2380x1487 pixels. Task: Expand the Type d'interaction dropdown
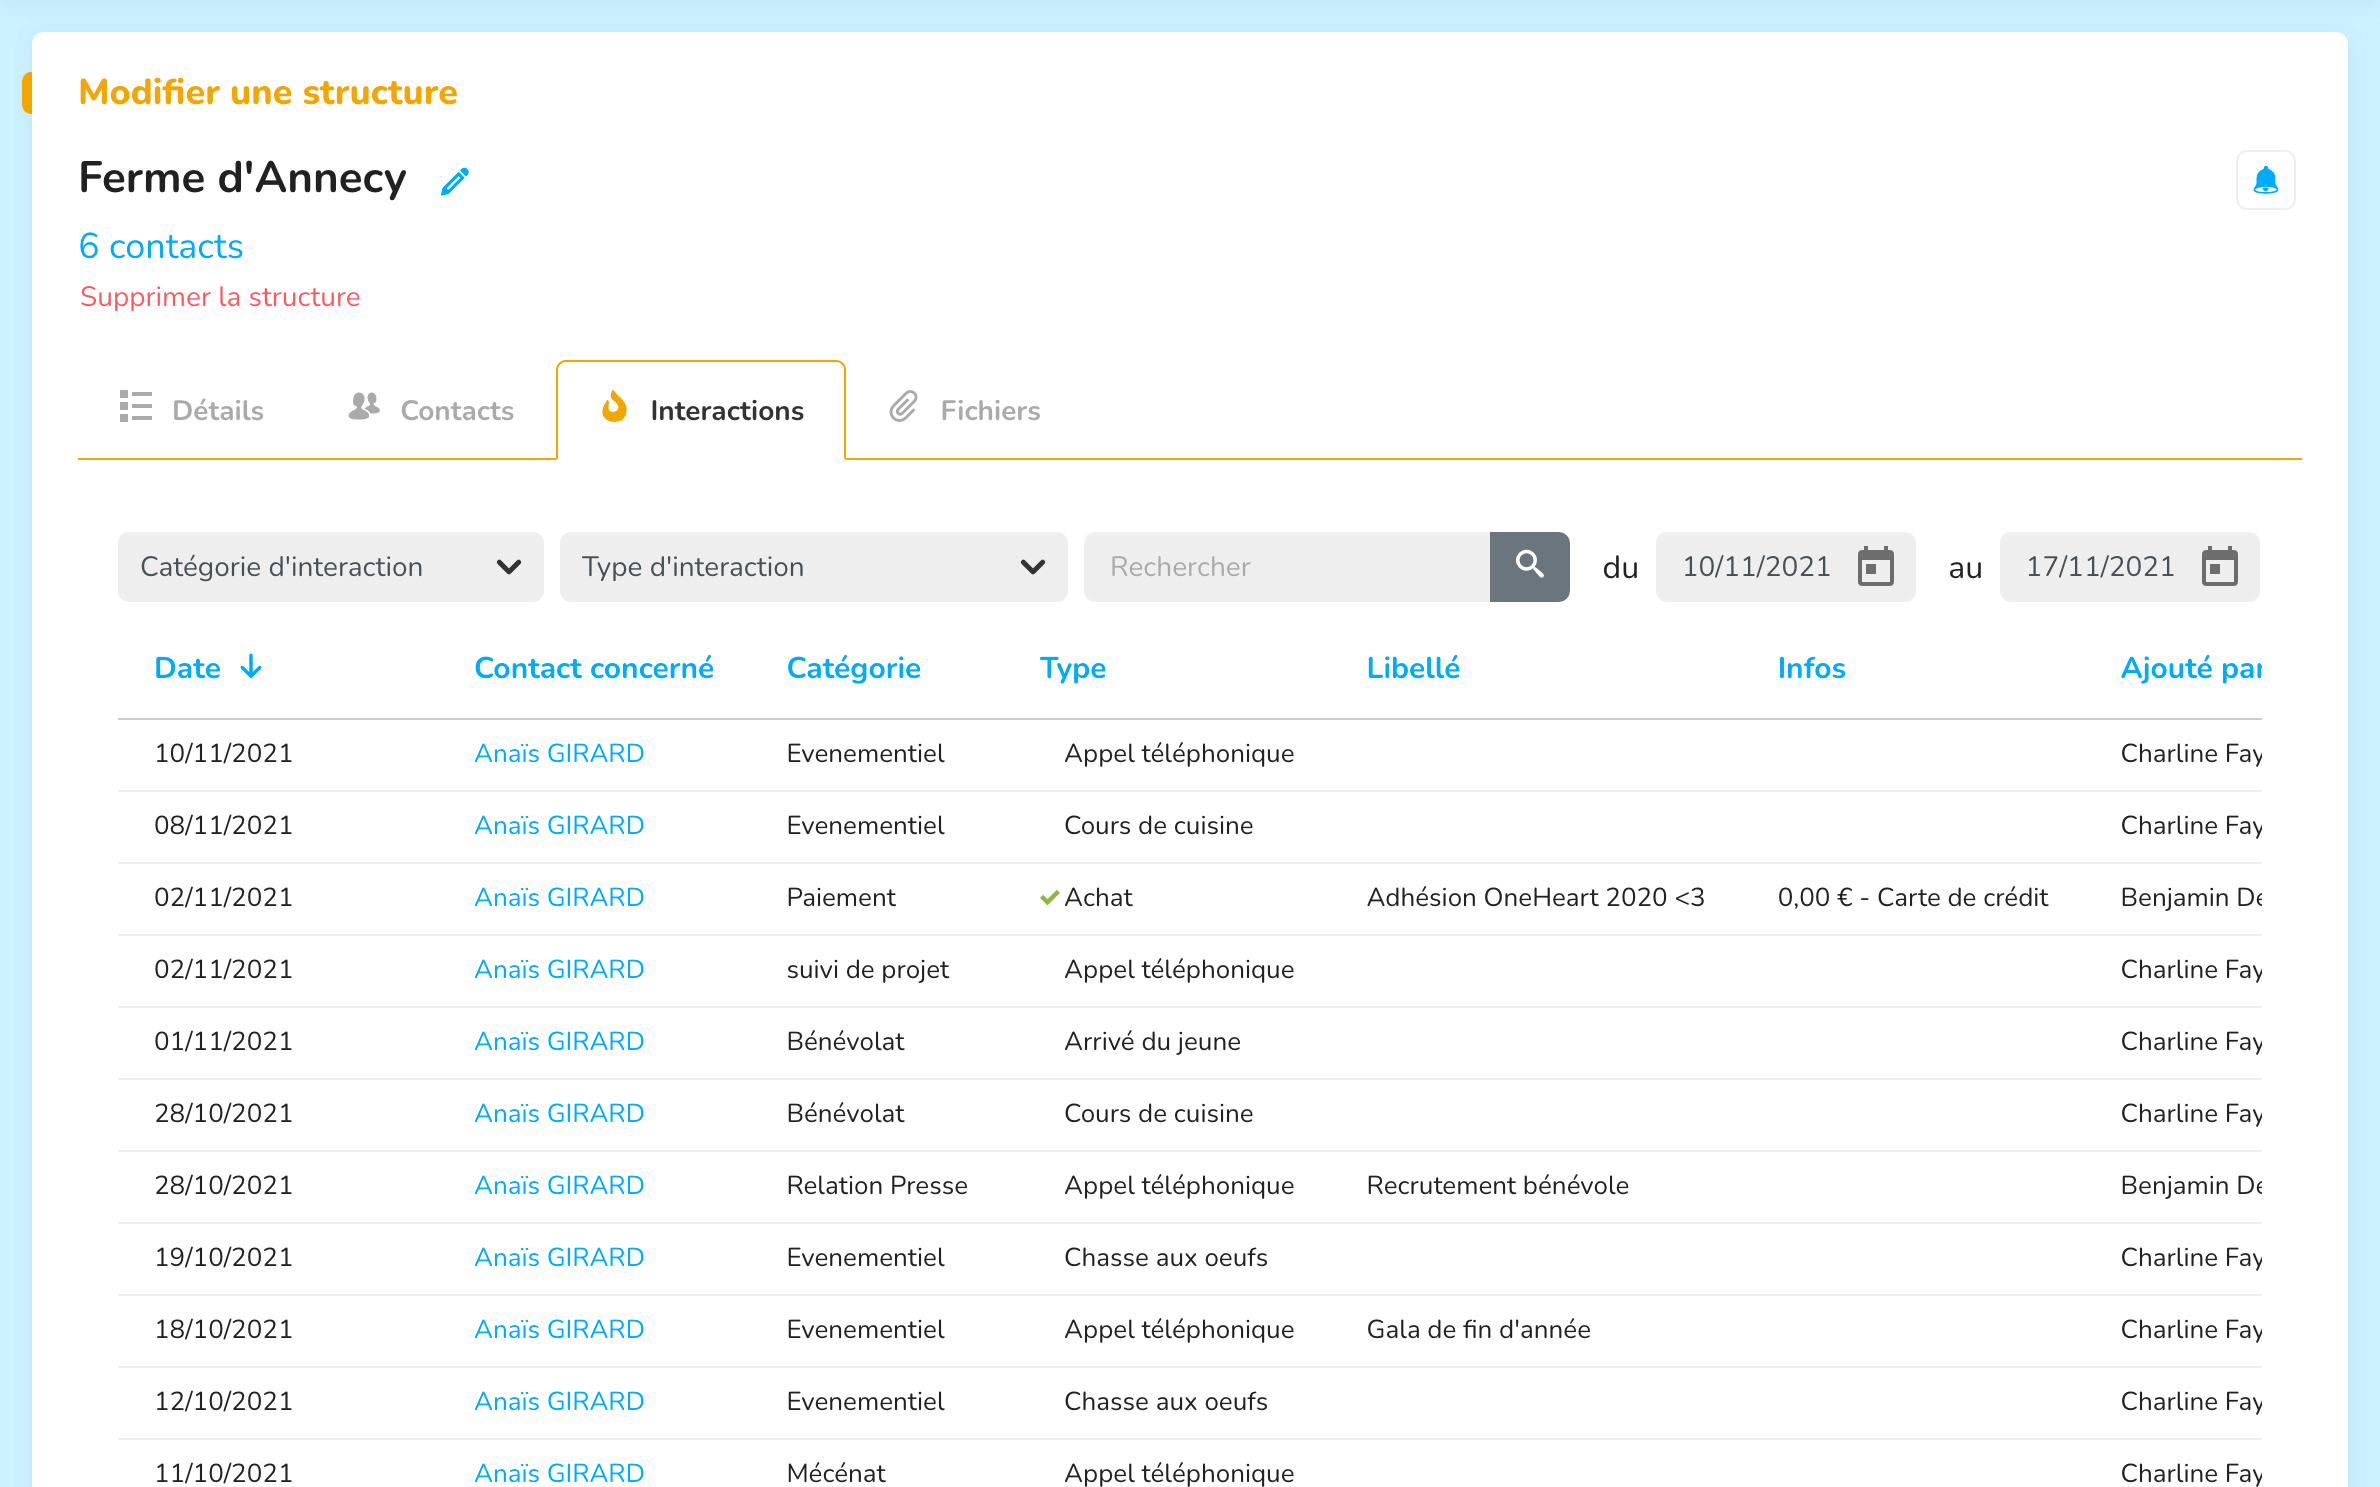click(x=813, y=567)
